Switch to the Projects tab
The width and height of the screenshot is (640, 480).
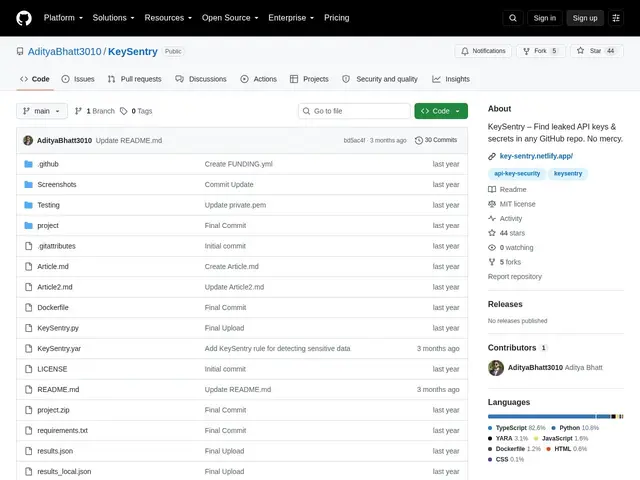[309, 79]
